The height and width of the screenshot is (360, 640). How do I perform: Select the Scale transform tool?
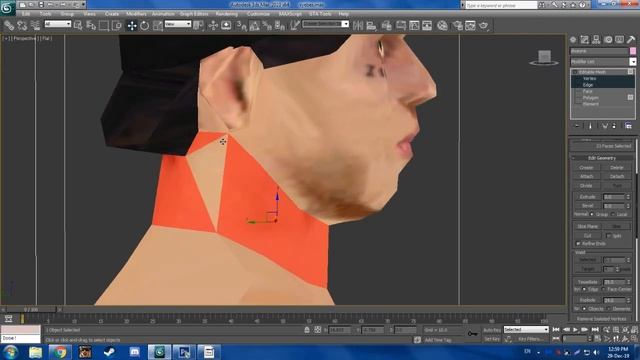[158, 26]
